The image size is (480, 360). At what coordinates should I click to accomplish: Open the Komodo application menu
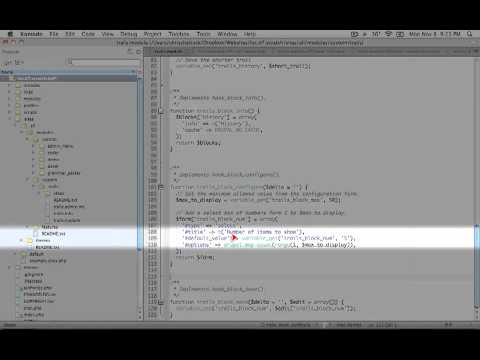(31, 34)
